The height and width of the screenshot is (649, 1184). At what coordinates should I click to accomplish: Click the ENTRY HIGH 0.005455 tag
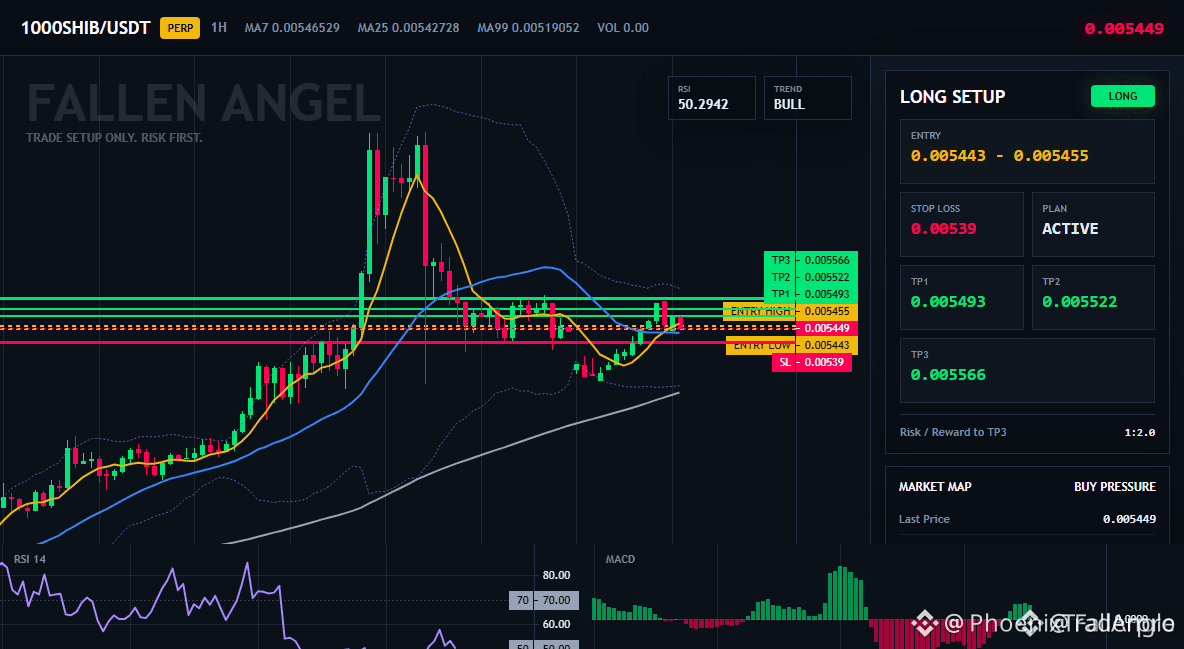pos(791,311)
